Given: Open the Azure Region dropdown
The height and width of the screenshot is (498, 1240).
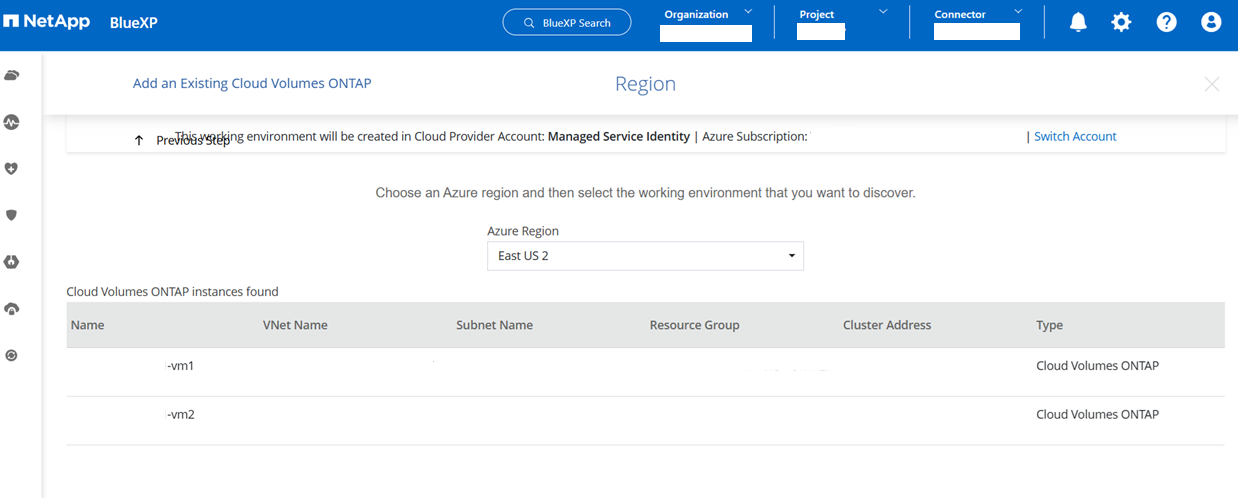Looking at the screenshot, I should pyautogui.click(x=645, y=256).
